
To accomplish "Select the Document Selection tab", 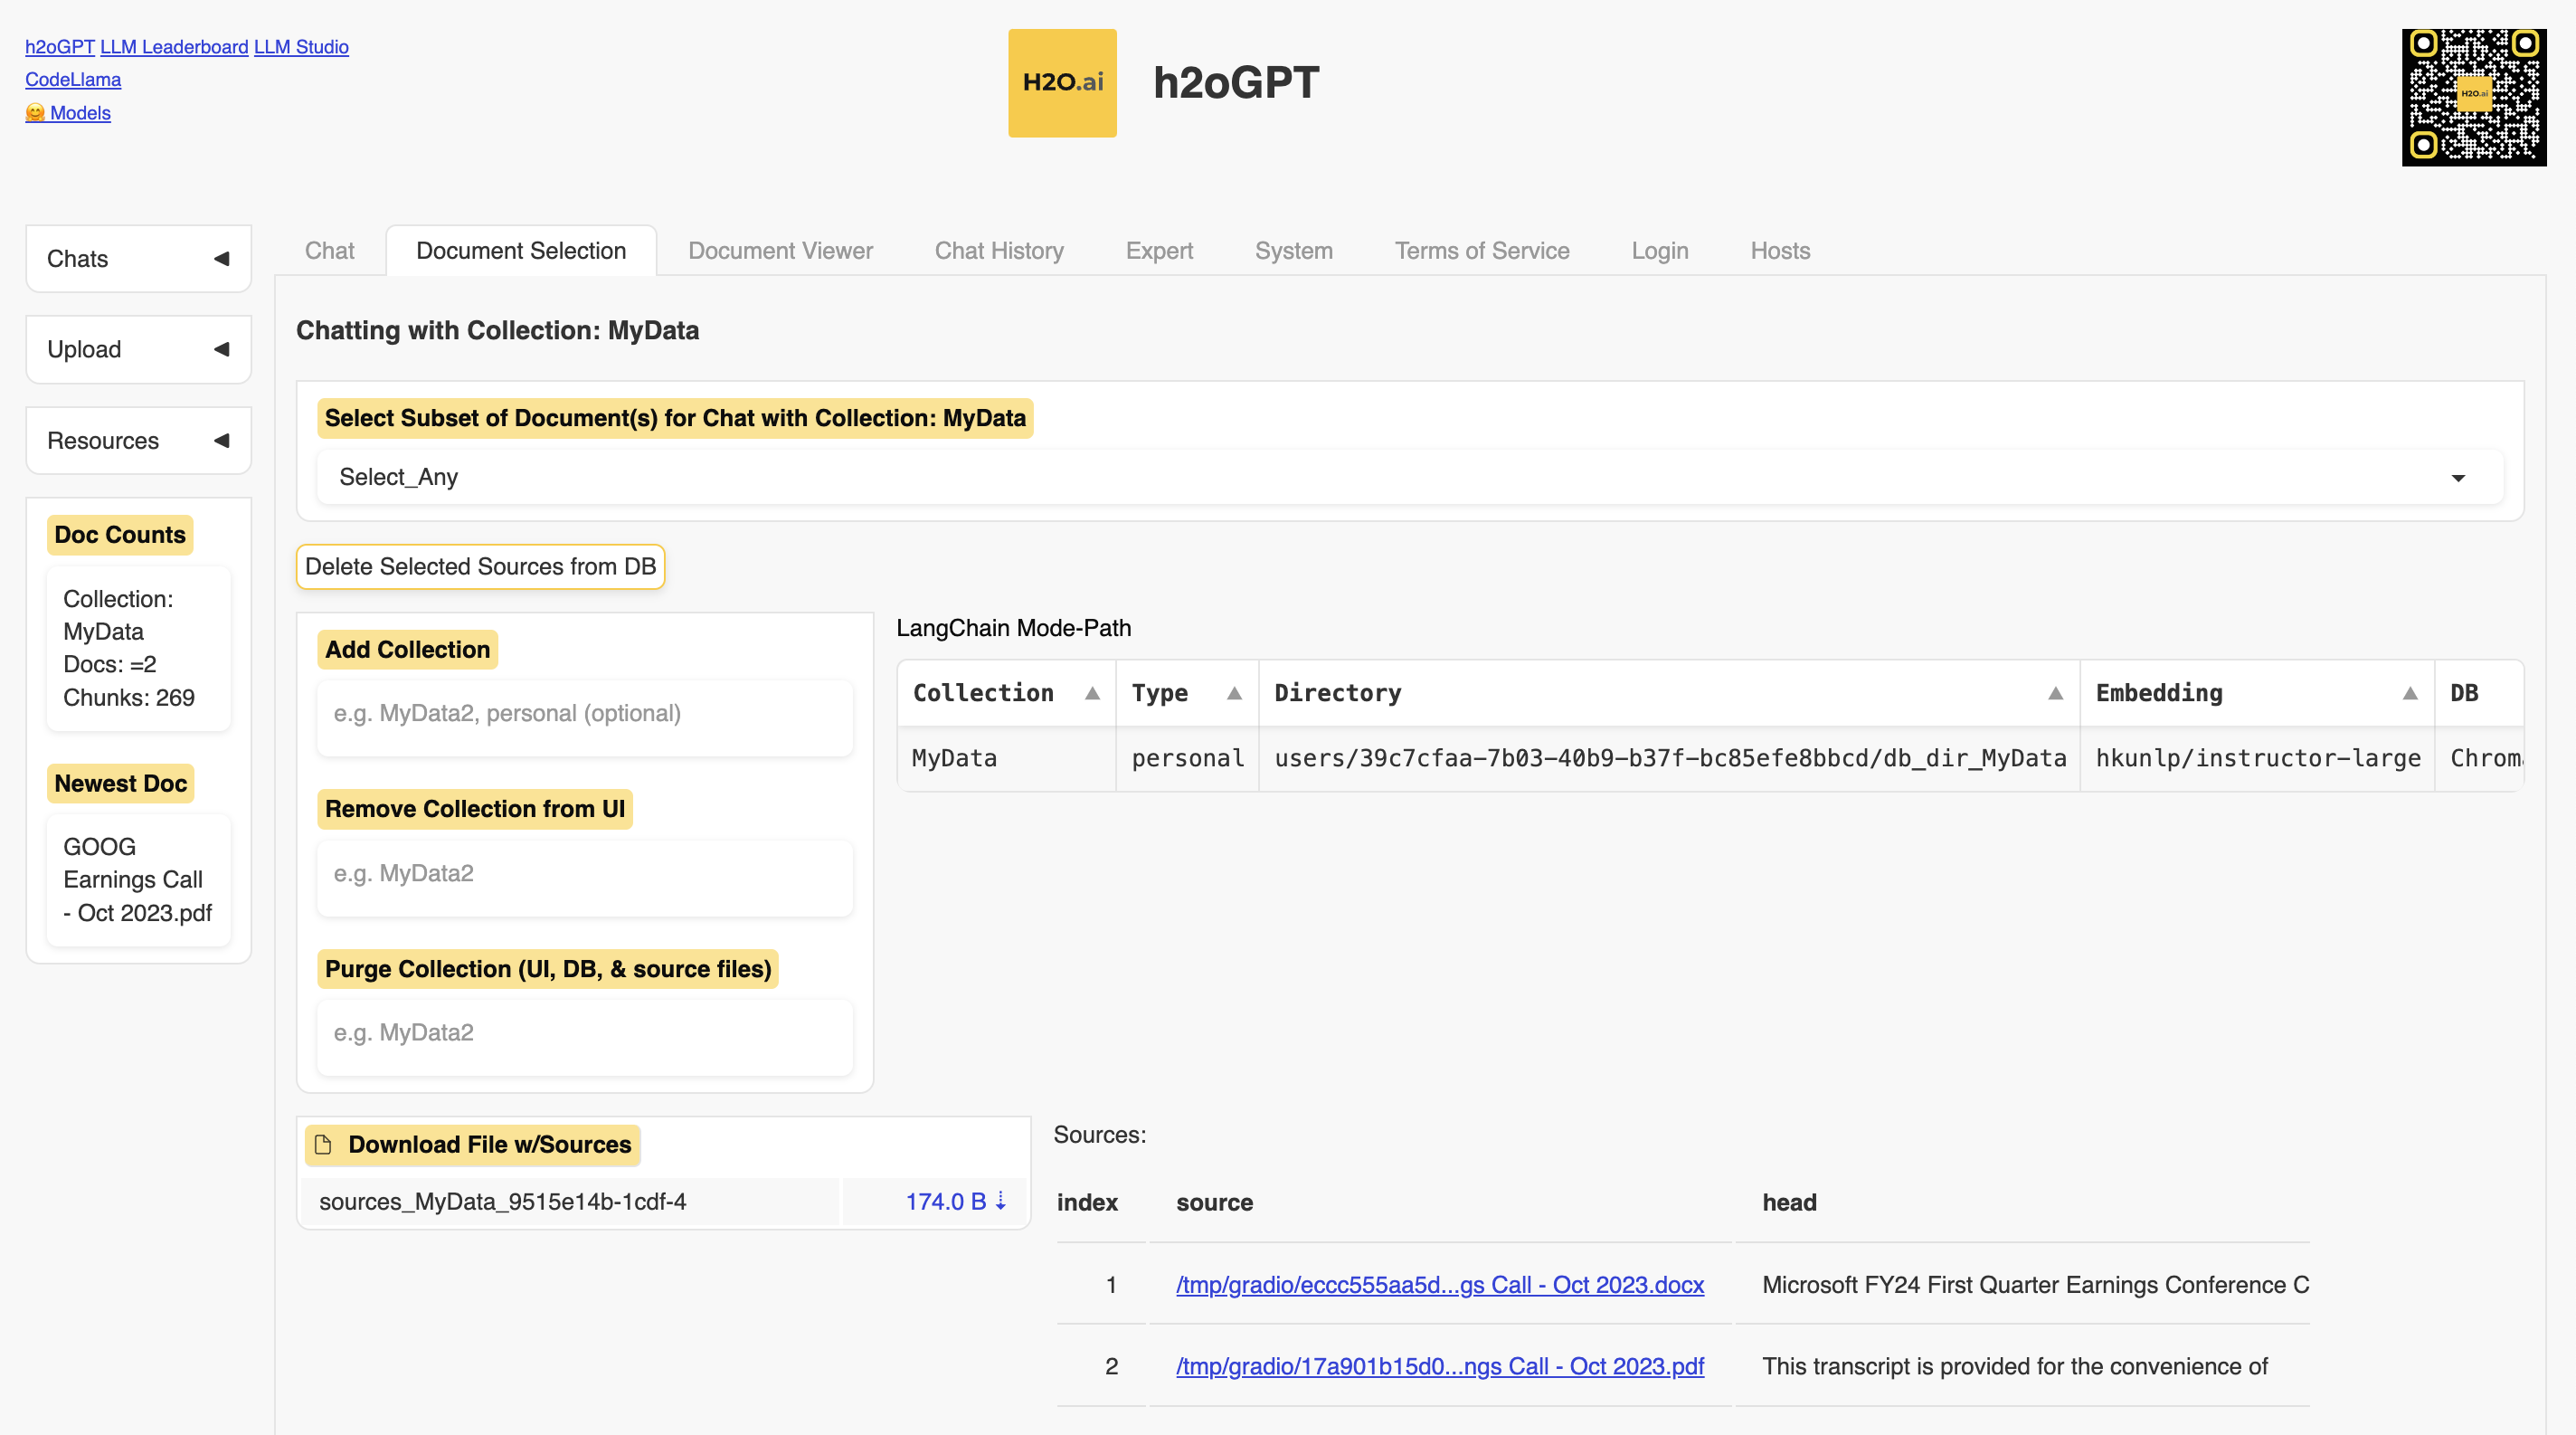I will [x=521, y=251].
